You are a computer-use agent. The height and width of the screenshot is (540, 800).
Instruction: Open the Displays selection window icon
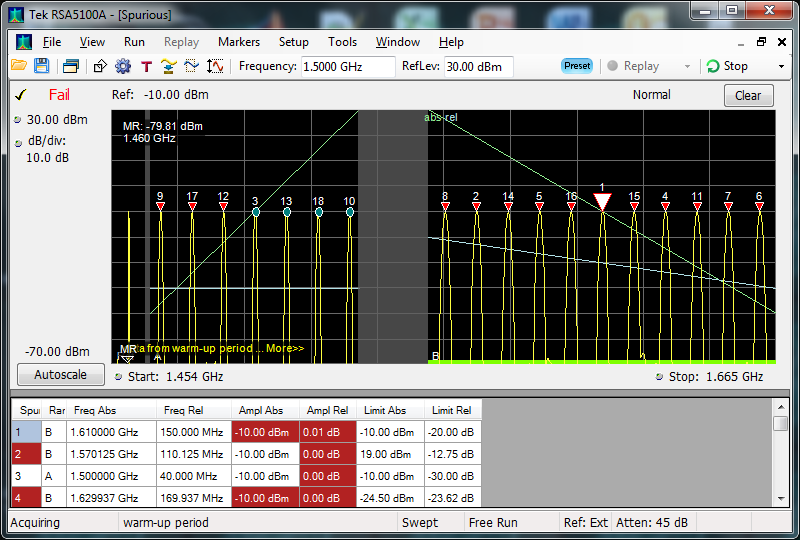[70, 66]
